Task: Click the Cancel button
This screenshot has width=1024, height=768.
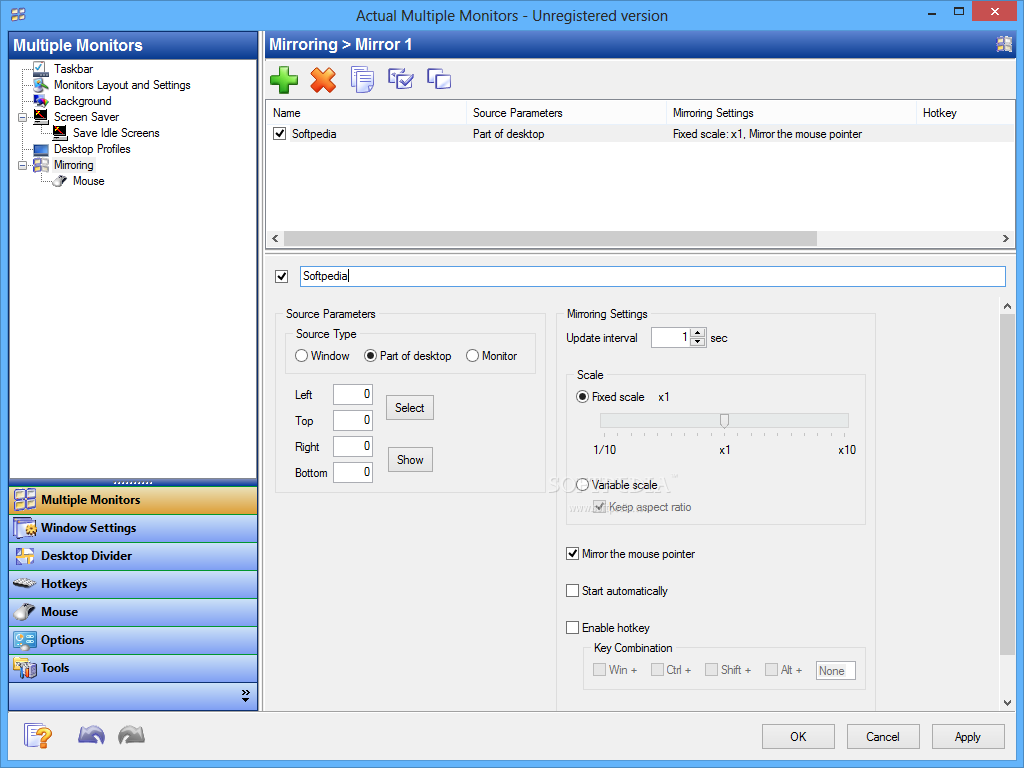Action: (x=883, y=737)
